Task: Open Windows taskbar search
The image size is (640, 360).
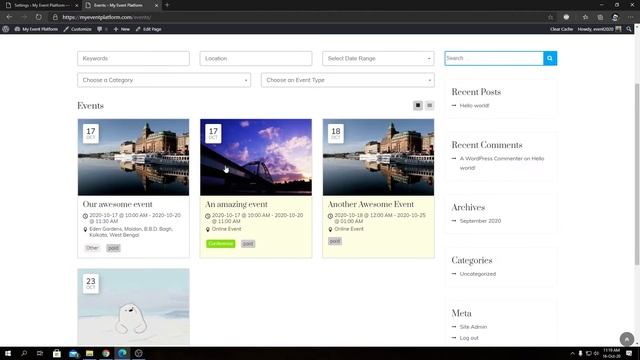Action: pos(24,353)
